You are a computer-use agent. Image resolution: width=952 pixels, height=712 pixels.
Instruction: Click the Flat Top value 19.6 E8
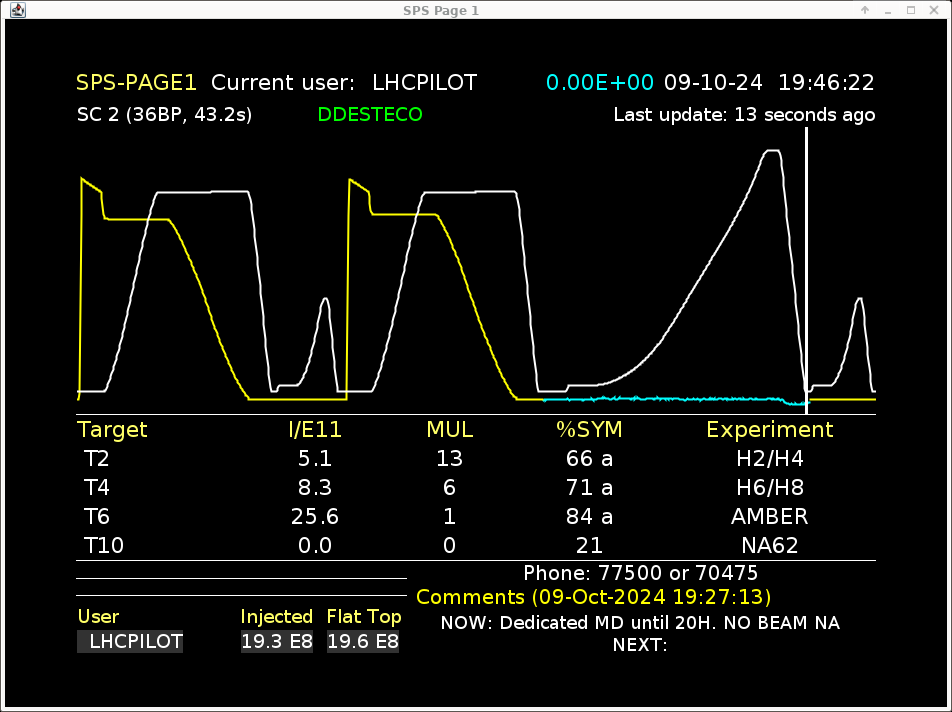363,642
